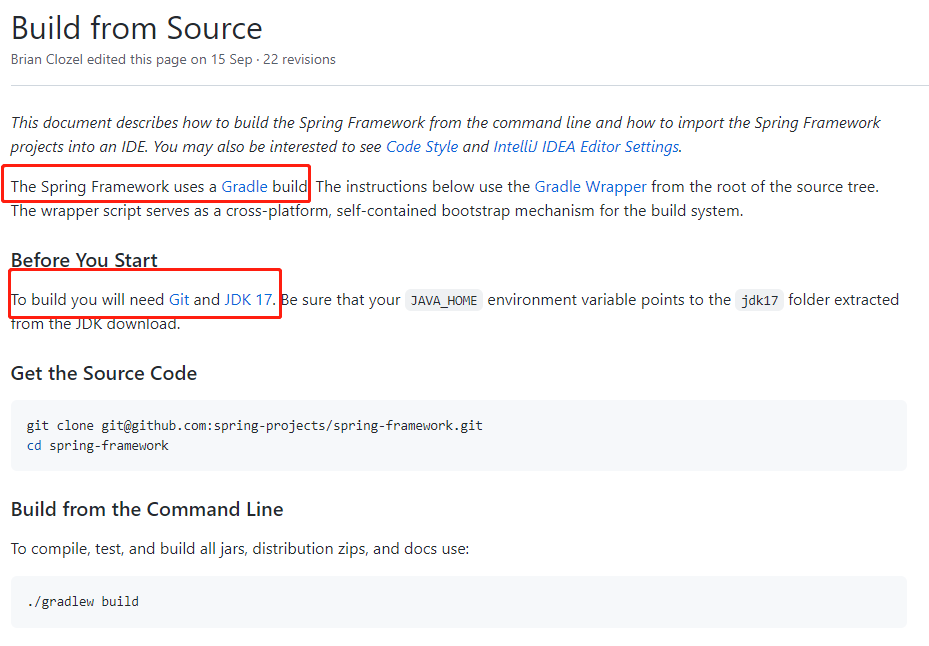Image resolution: width=929 pixels, height=646 pixels.
Task: Click the jdk17 inline code
Action: tap(760, 300)
